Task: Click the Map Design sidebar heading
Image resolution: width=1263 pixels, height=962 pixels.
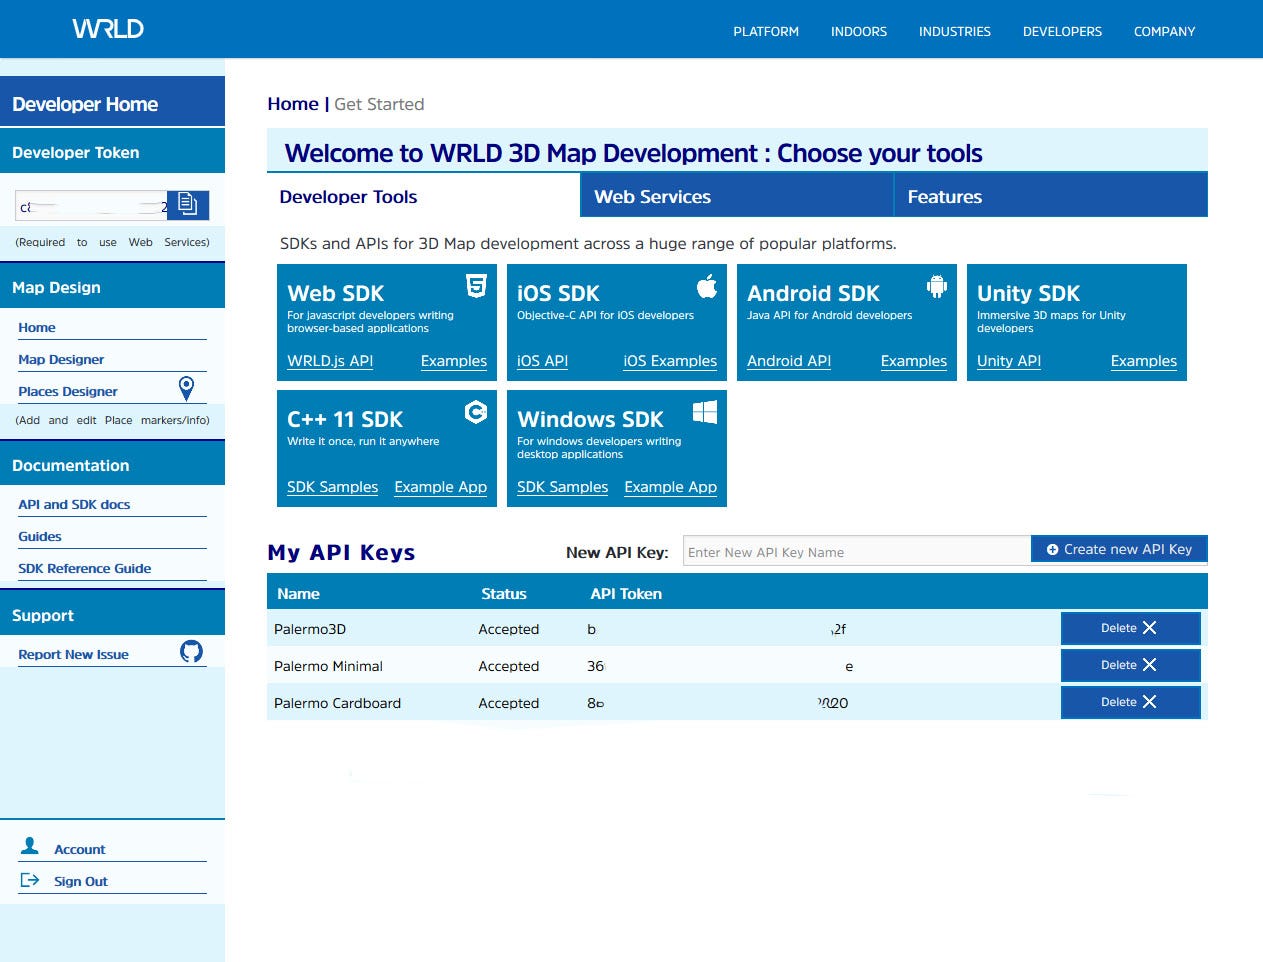Action: click(x=56, y=288)
